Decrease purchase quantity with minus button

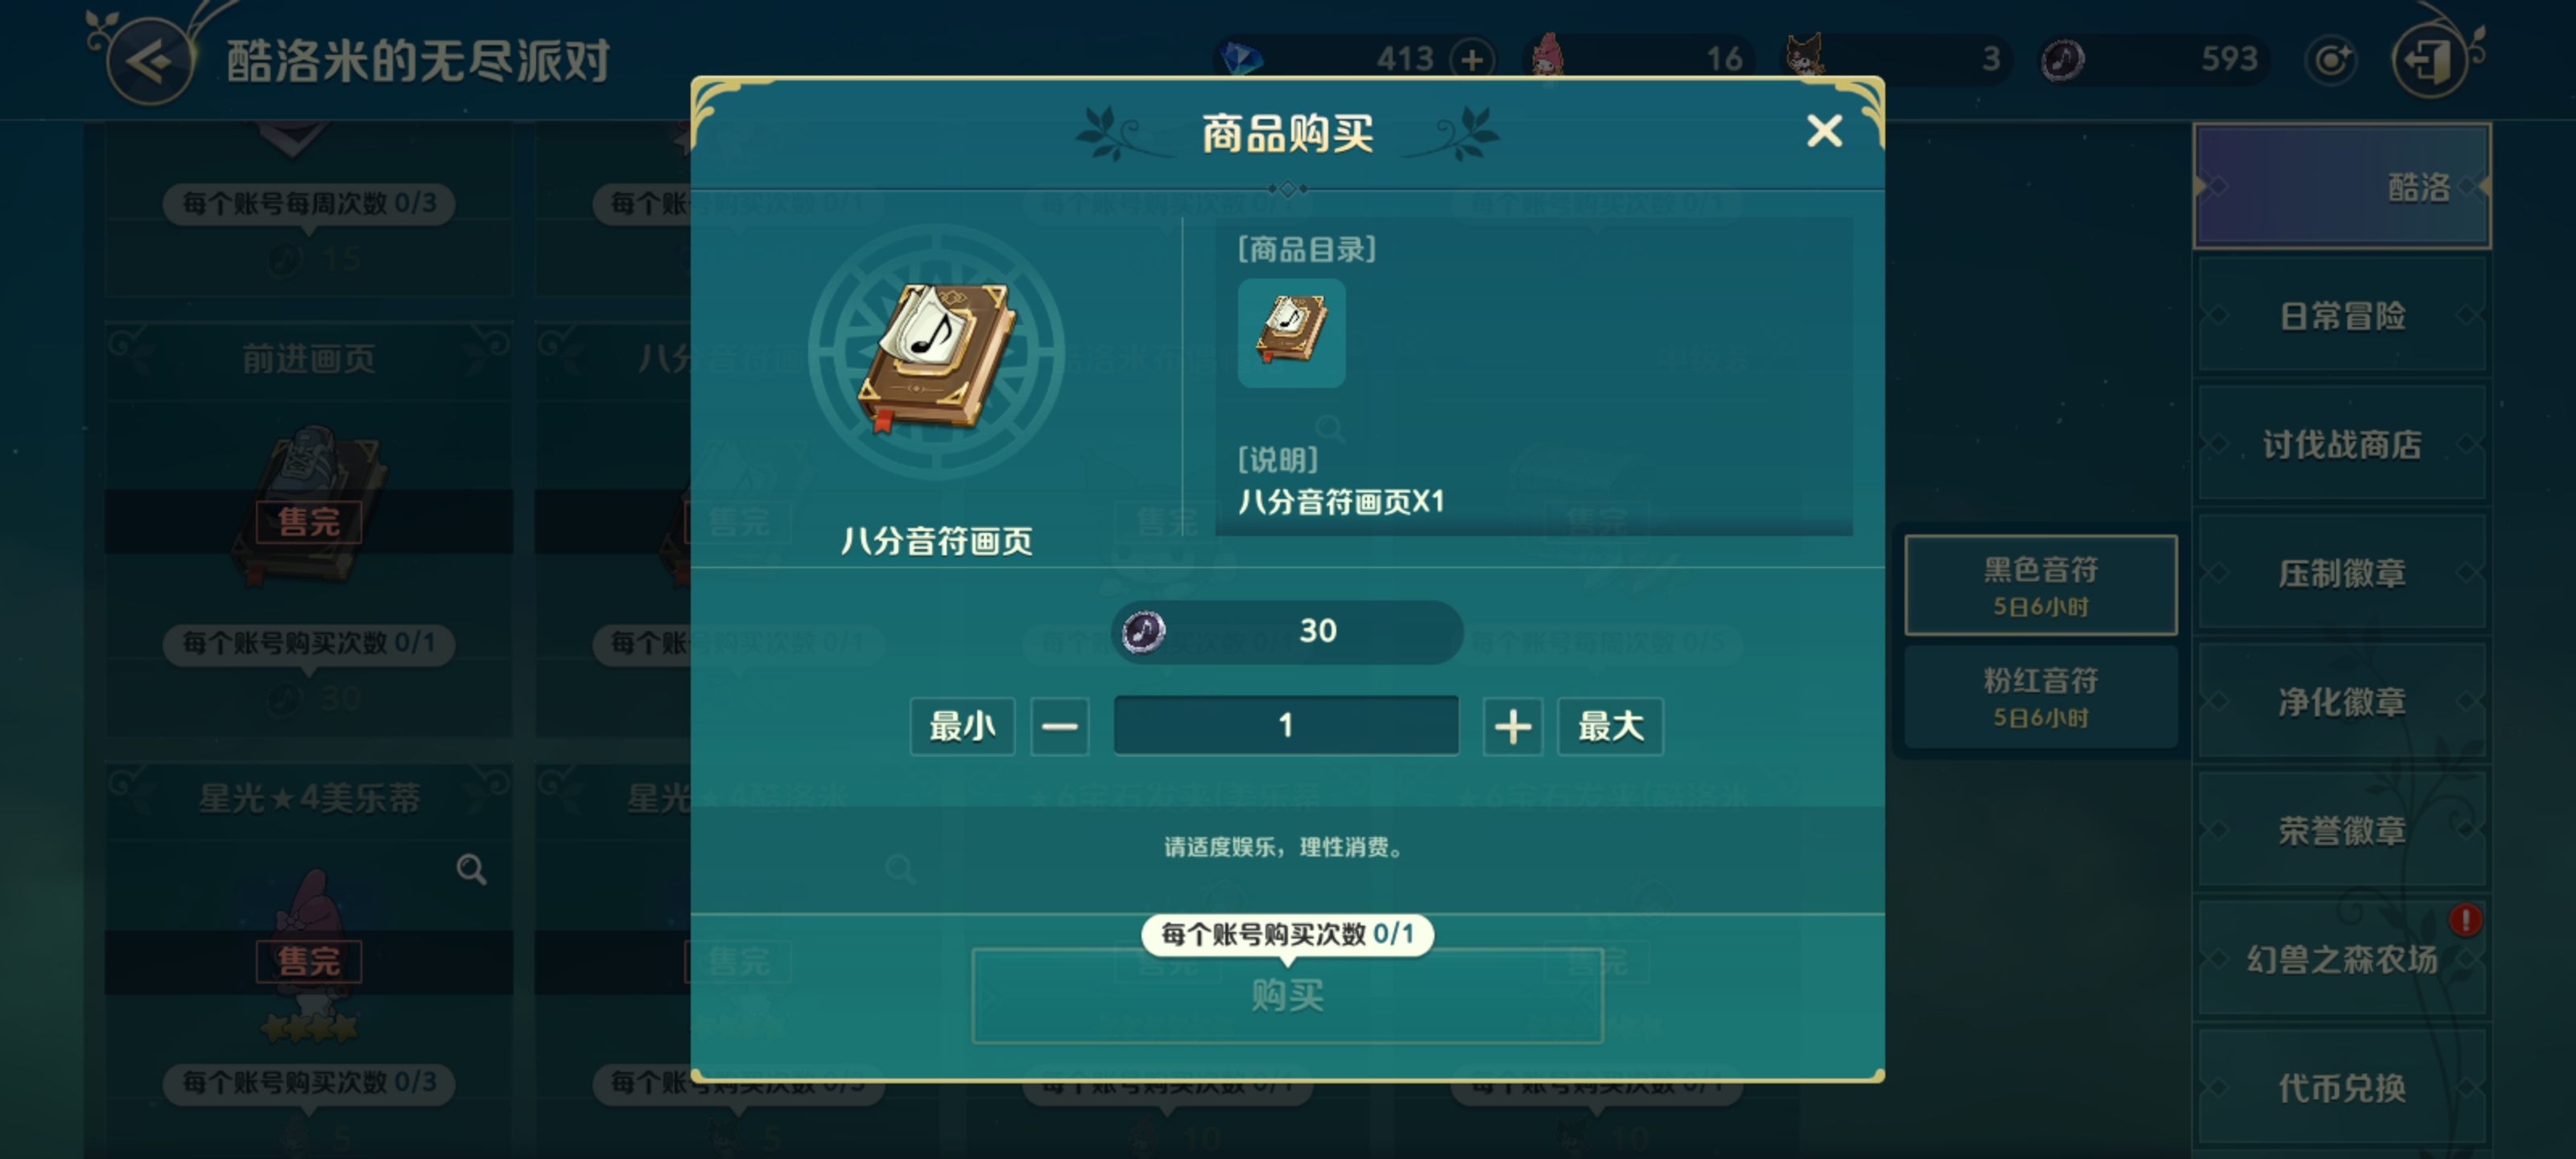coord(1059,726)
